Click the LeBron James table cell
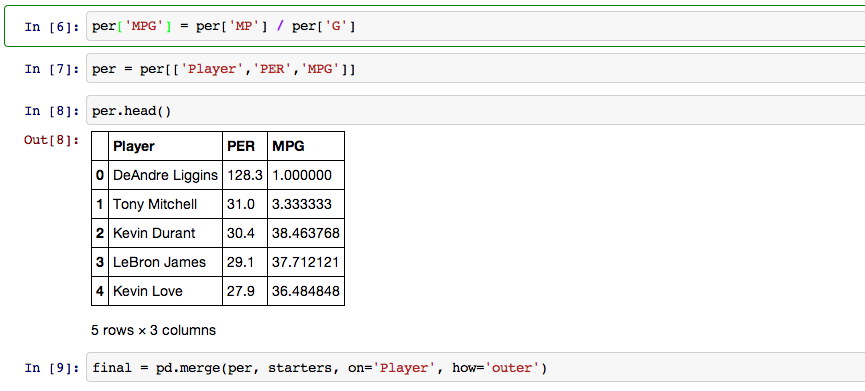The image size is (865, 391). pyautogui.click(x=165, y=262)
